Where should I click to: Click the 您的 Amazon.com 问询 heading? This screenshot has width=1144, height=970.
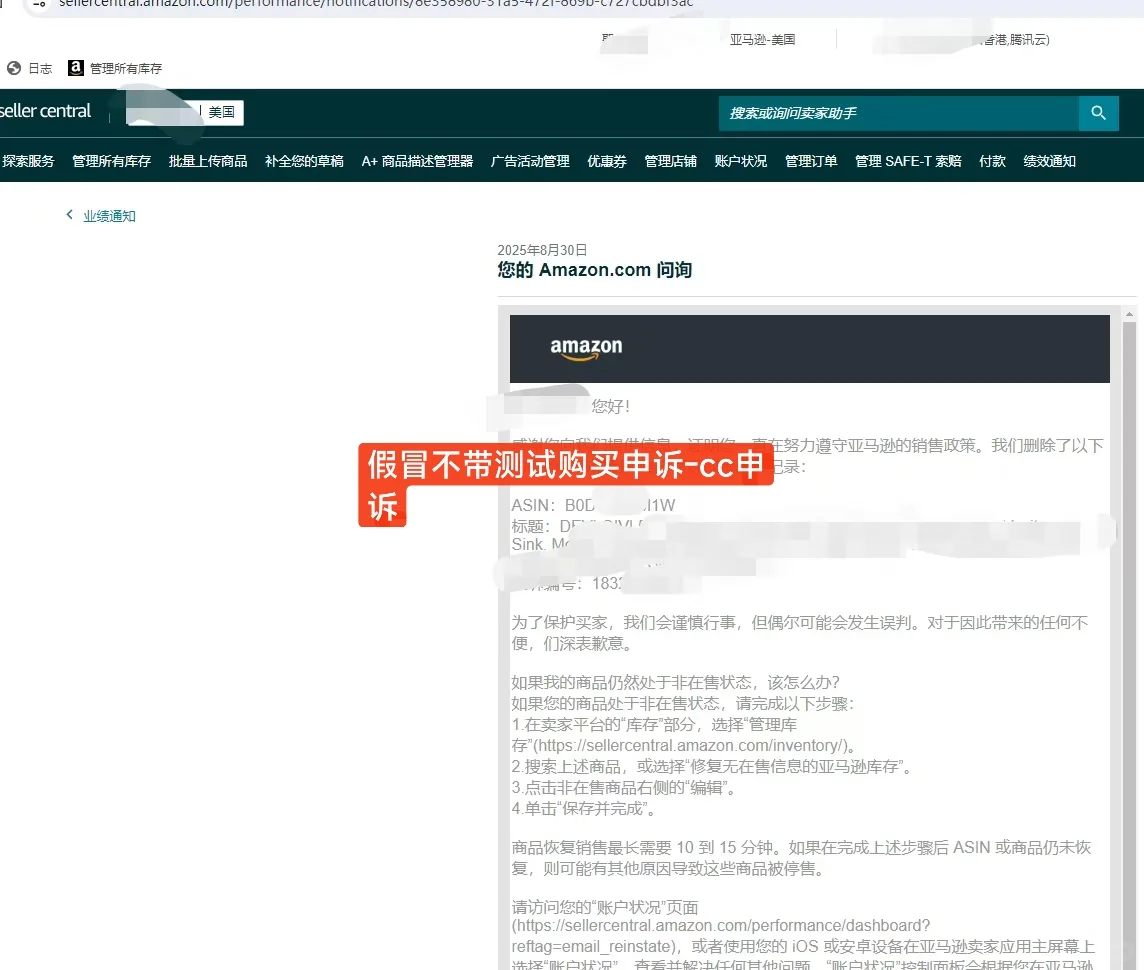coord(595,270)
